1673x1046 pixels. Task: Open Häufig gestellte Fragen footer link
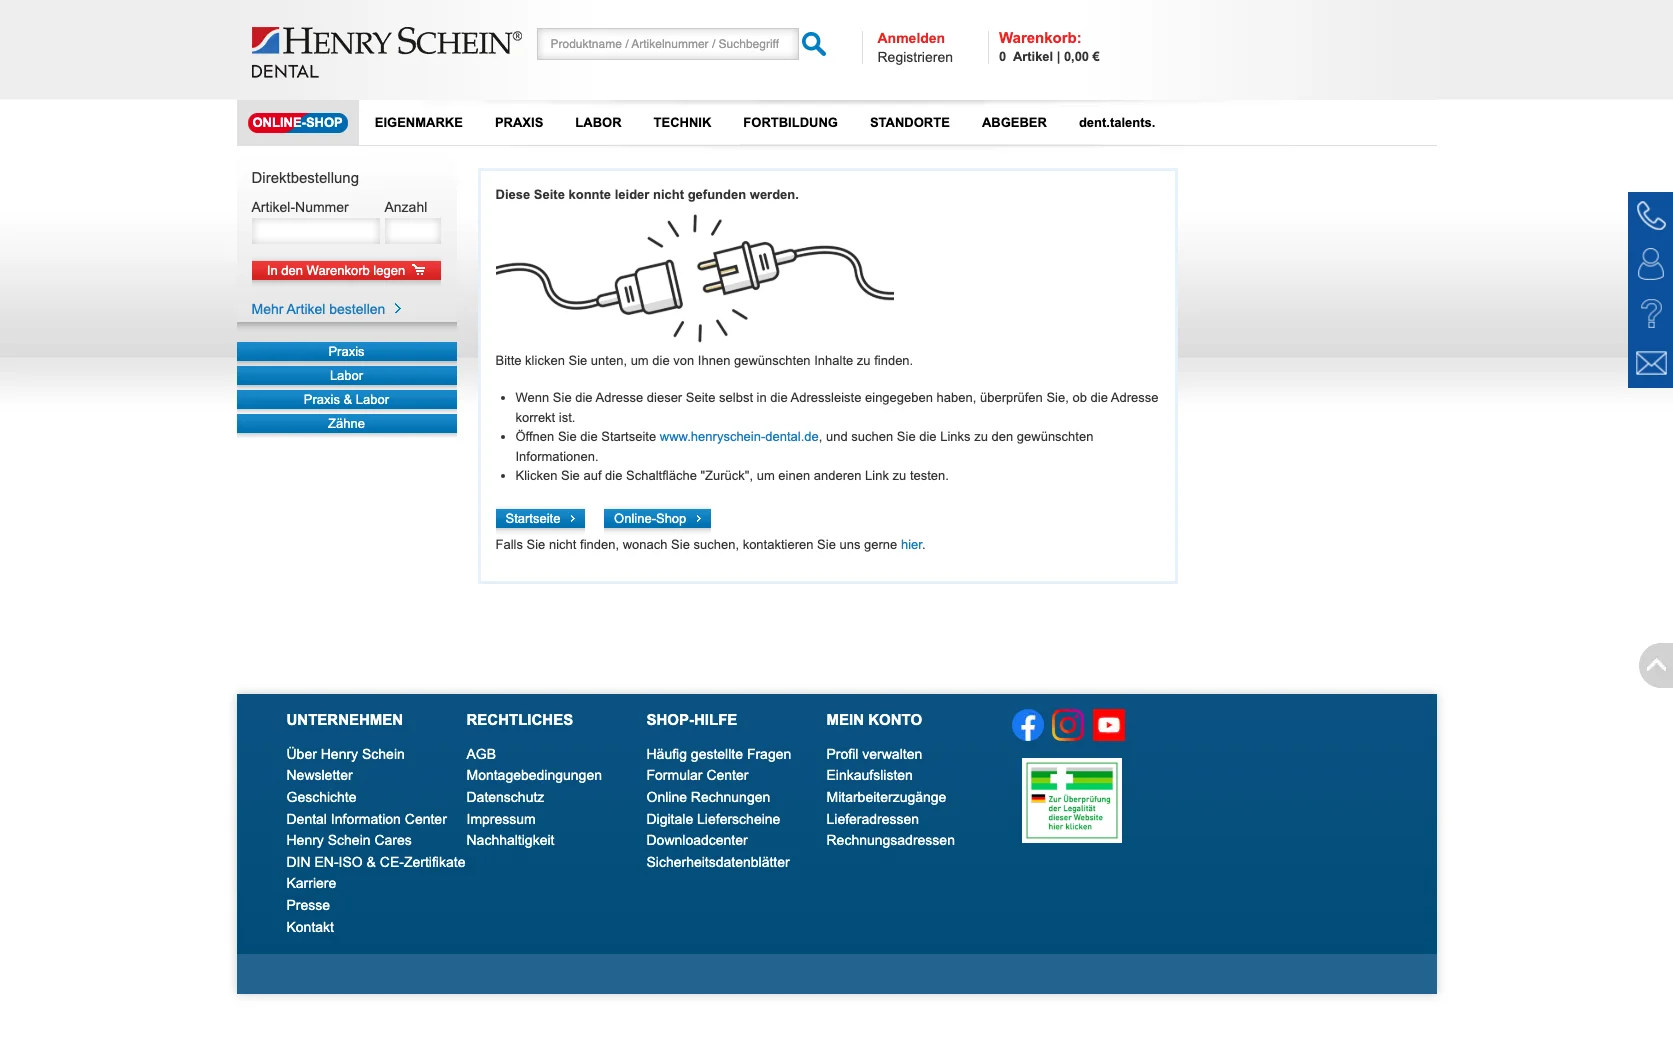[718, 754]
